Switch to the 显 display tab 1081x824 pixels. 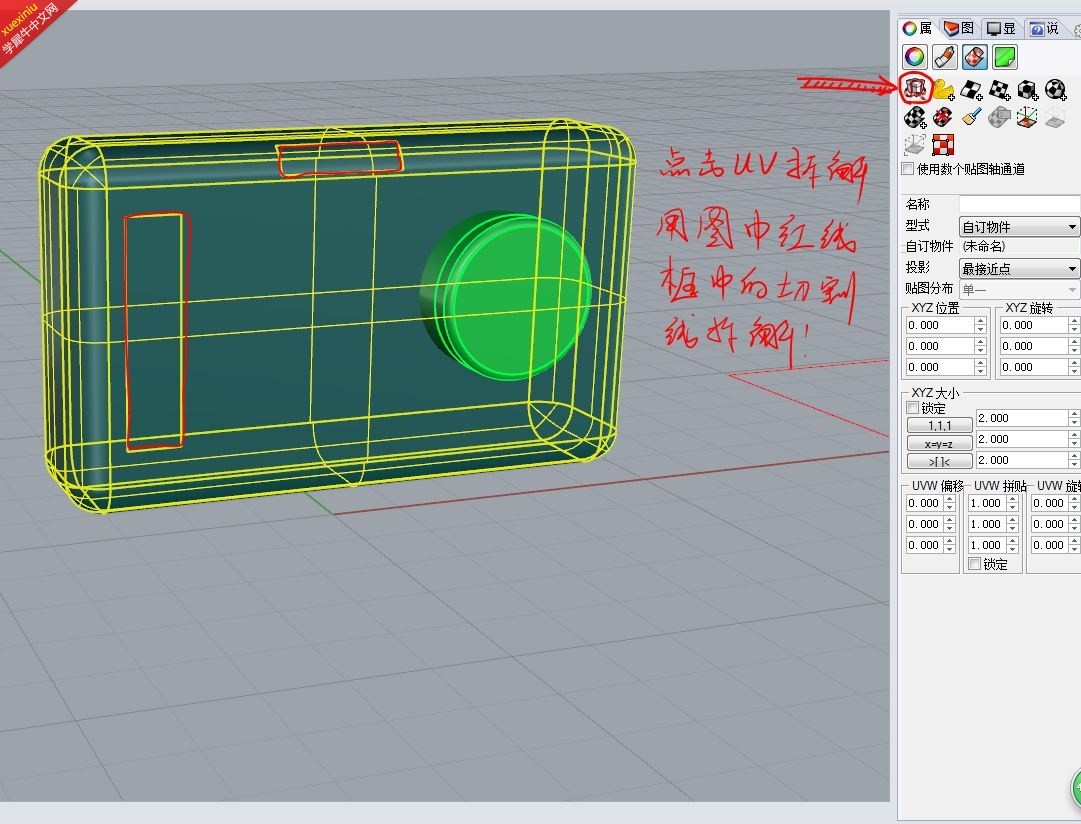click(x=1002, y=28)
